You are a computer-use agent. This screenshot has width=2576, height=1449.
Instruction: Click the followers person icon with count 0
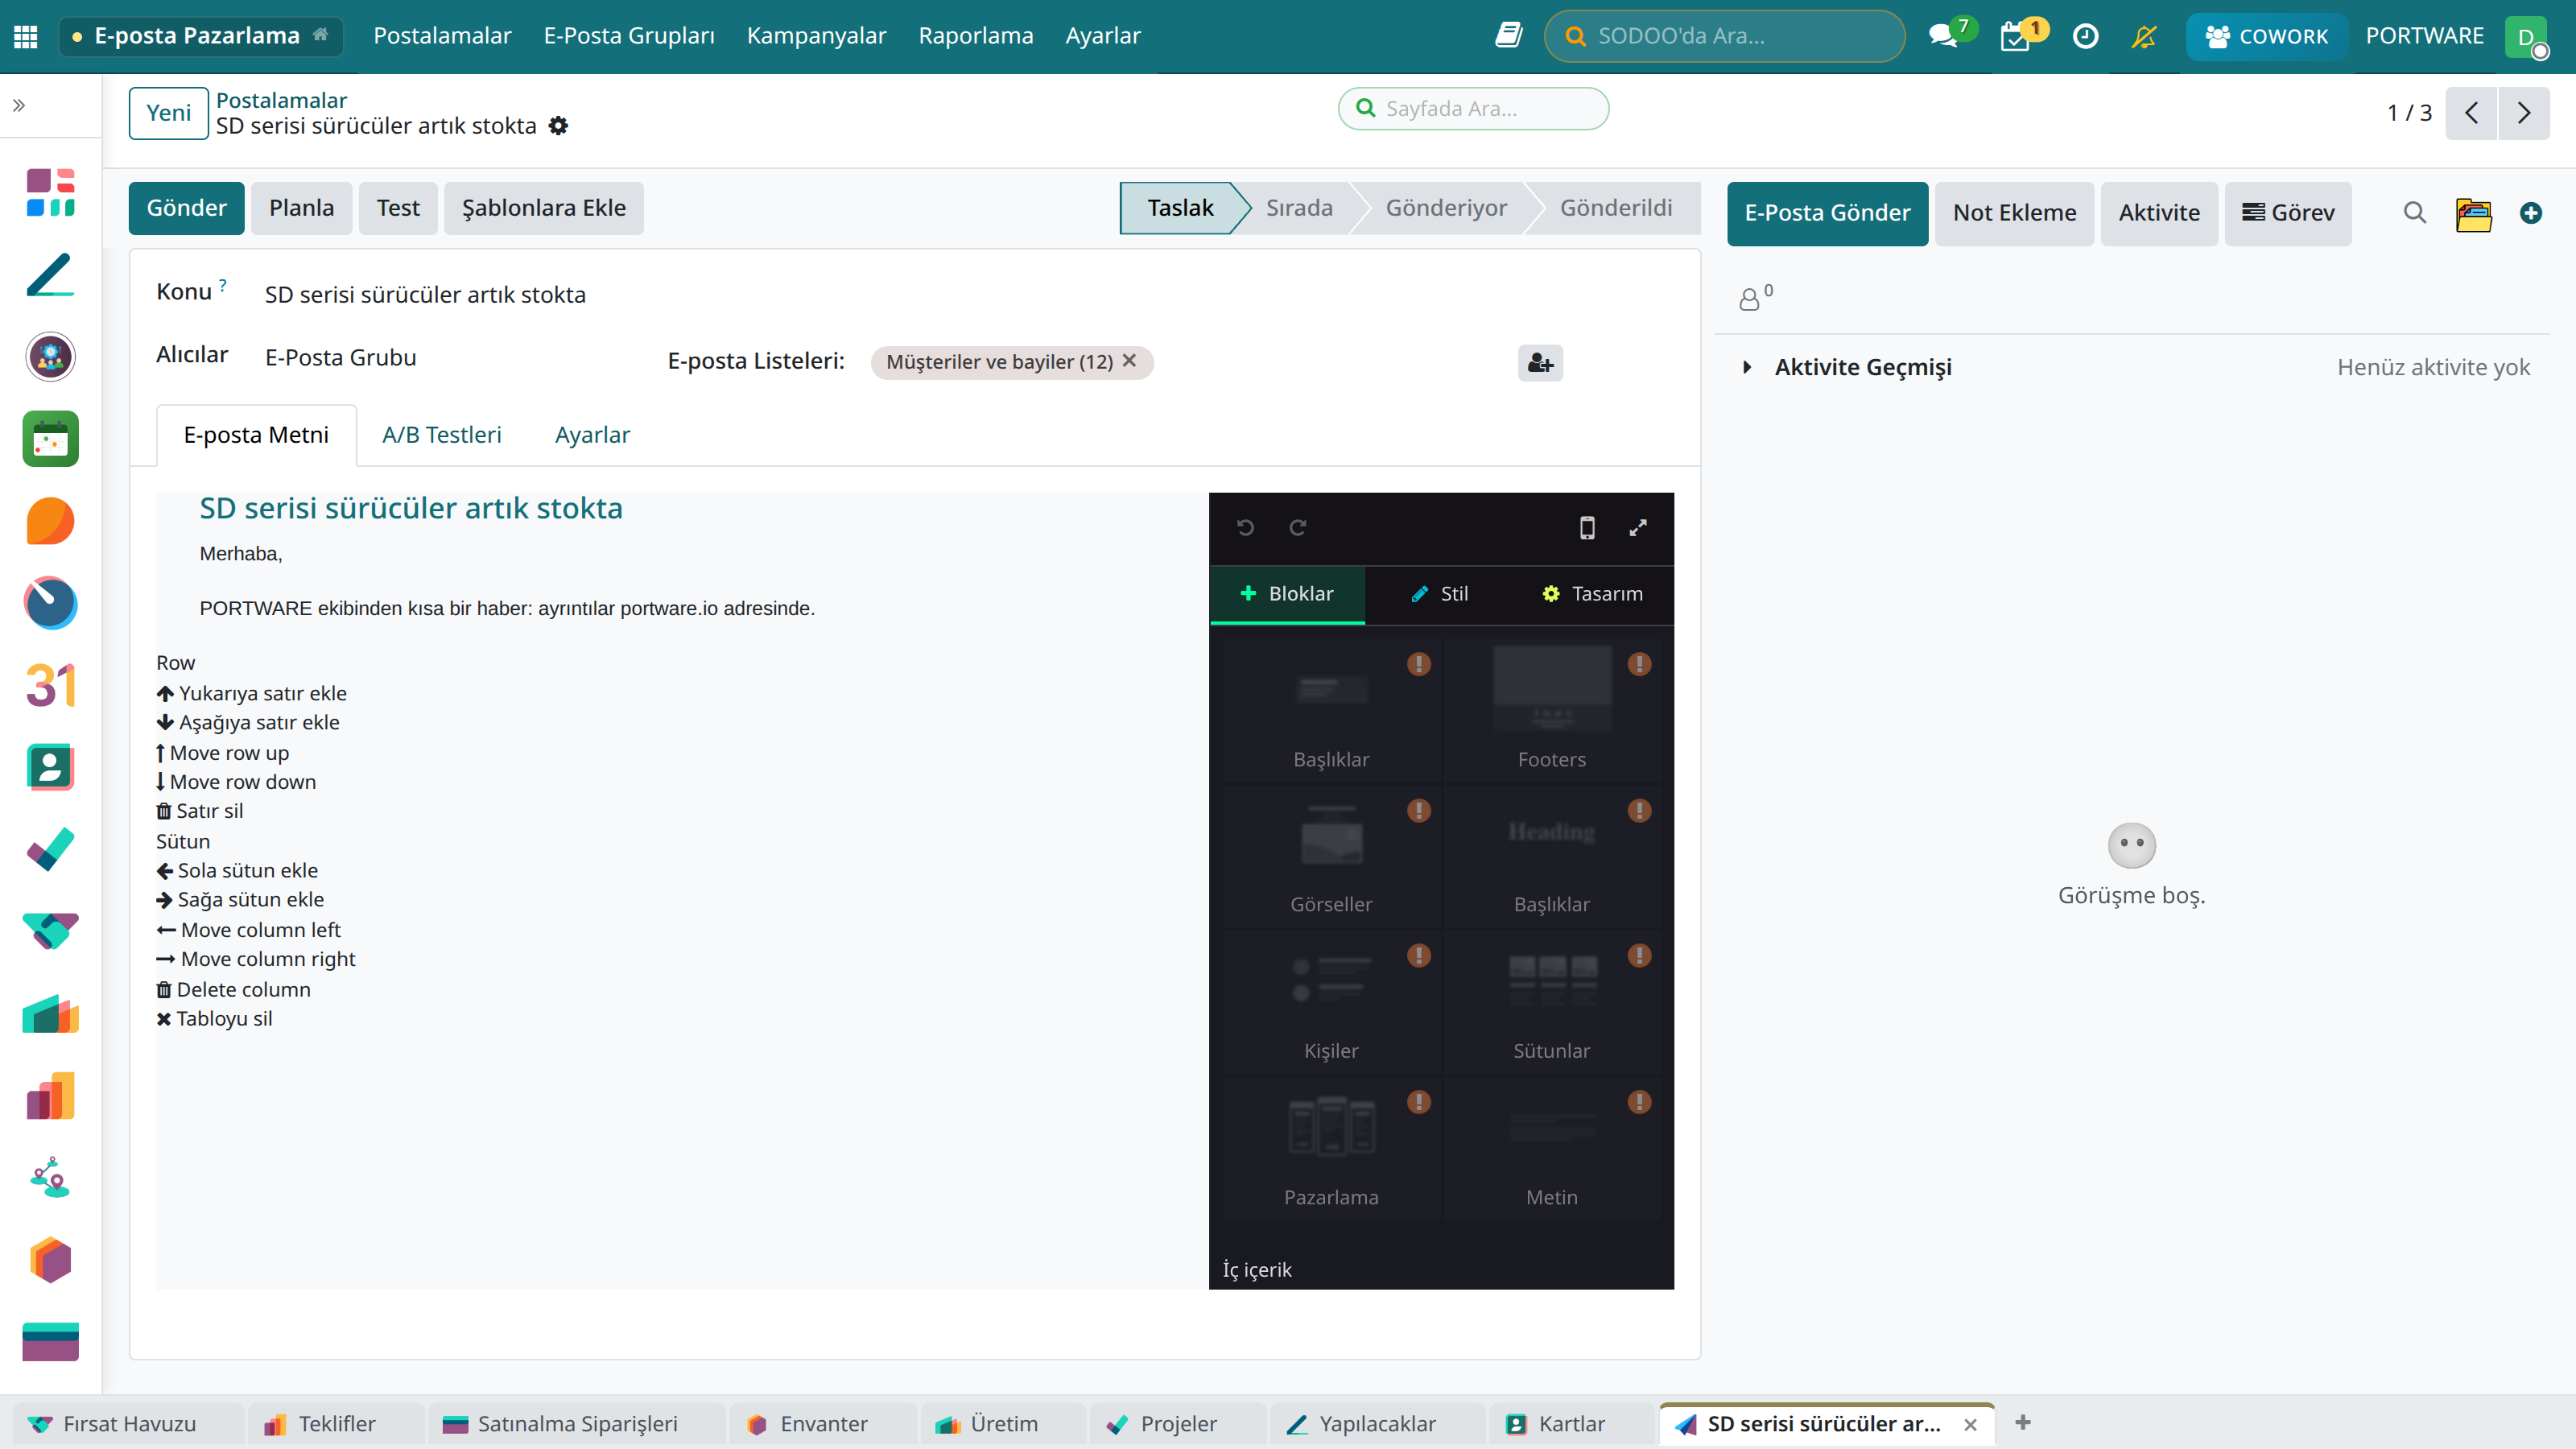[1756, 297]
